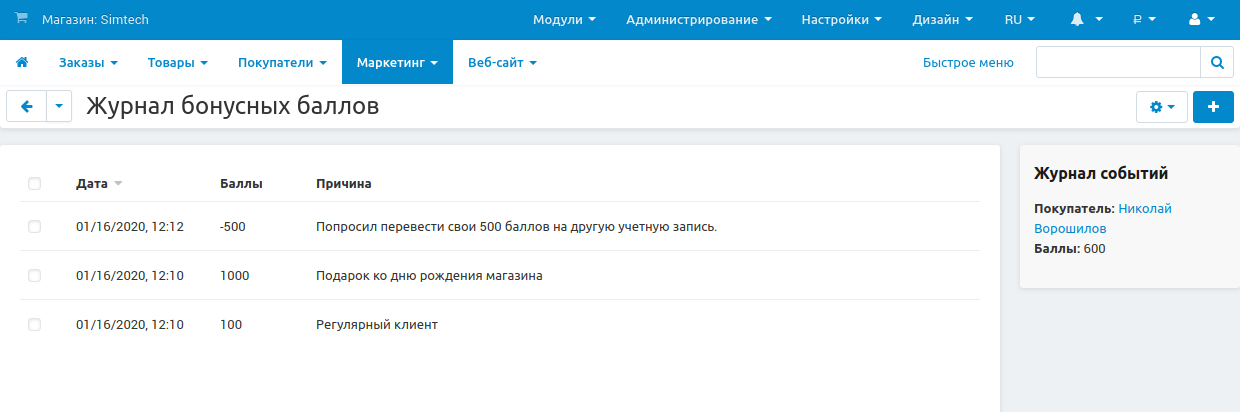Image resolution: width=1240 pixels, height=412 pixels.
Task: Select the checkbox for 'Регулярный клиент' row
Action: [35, 325]
